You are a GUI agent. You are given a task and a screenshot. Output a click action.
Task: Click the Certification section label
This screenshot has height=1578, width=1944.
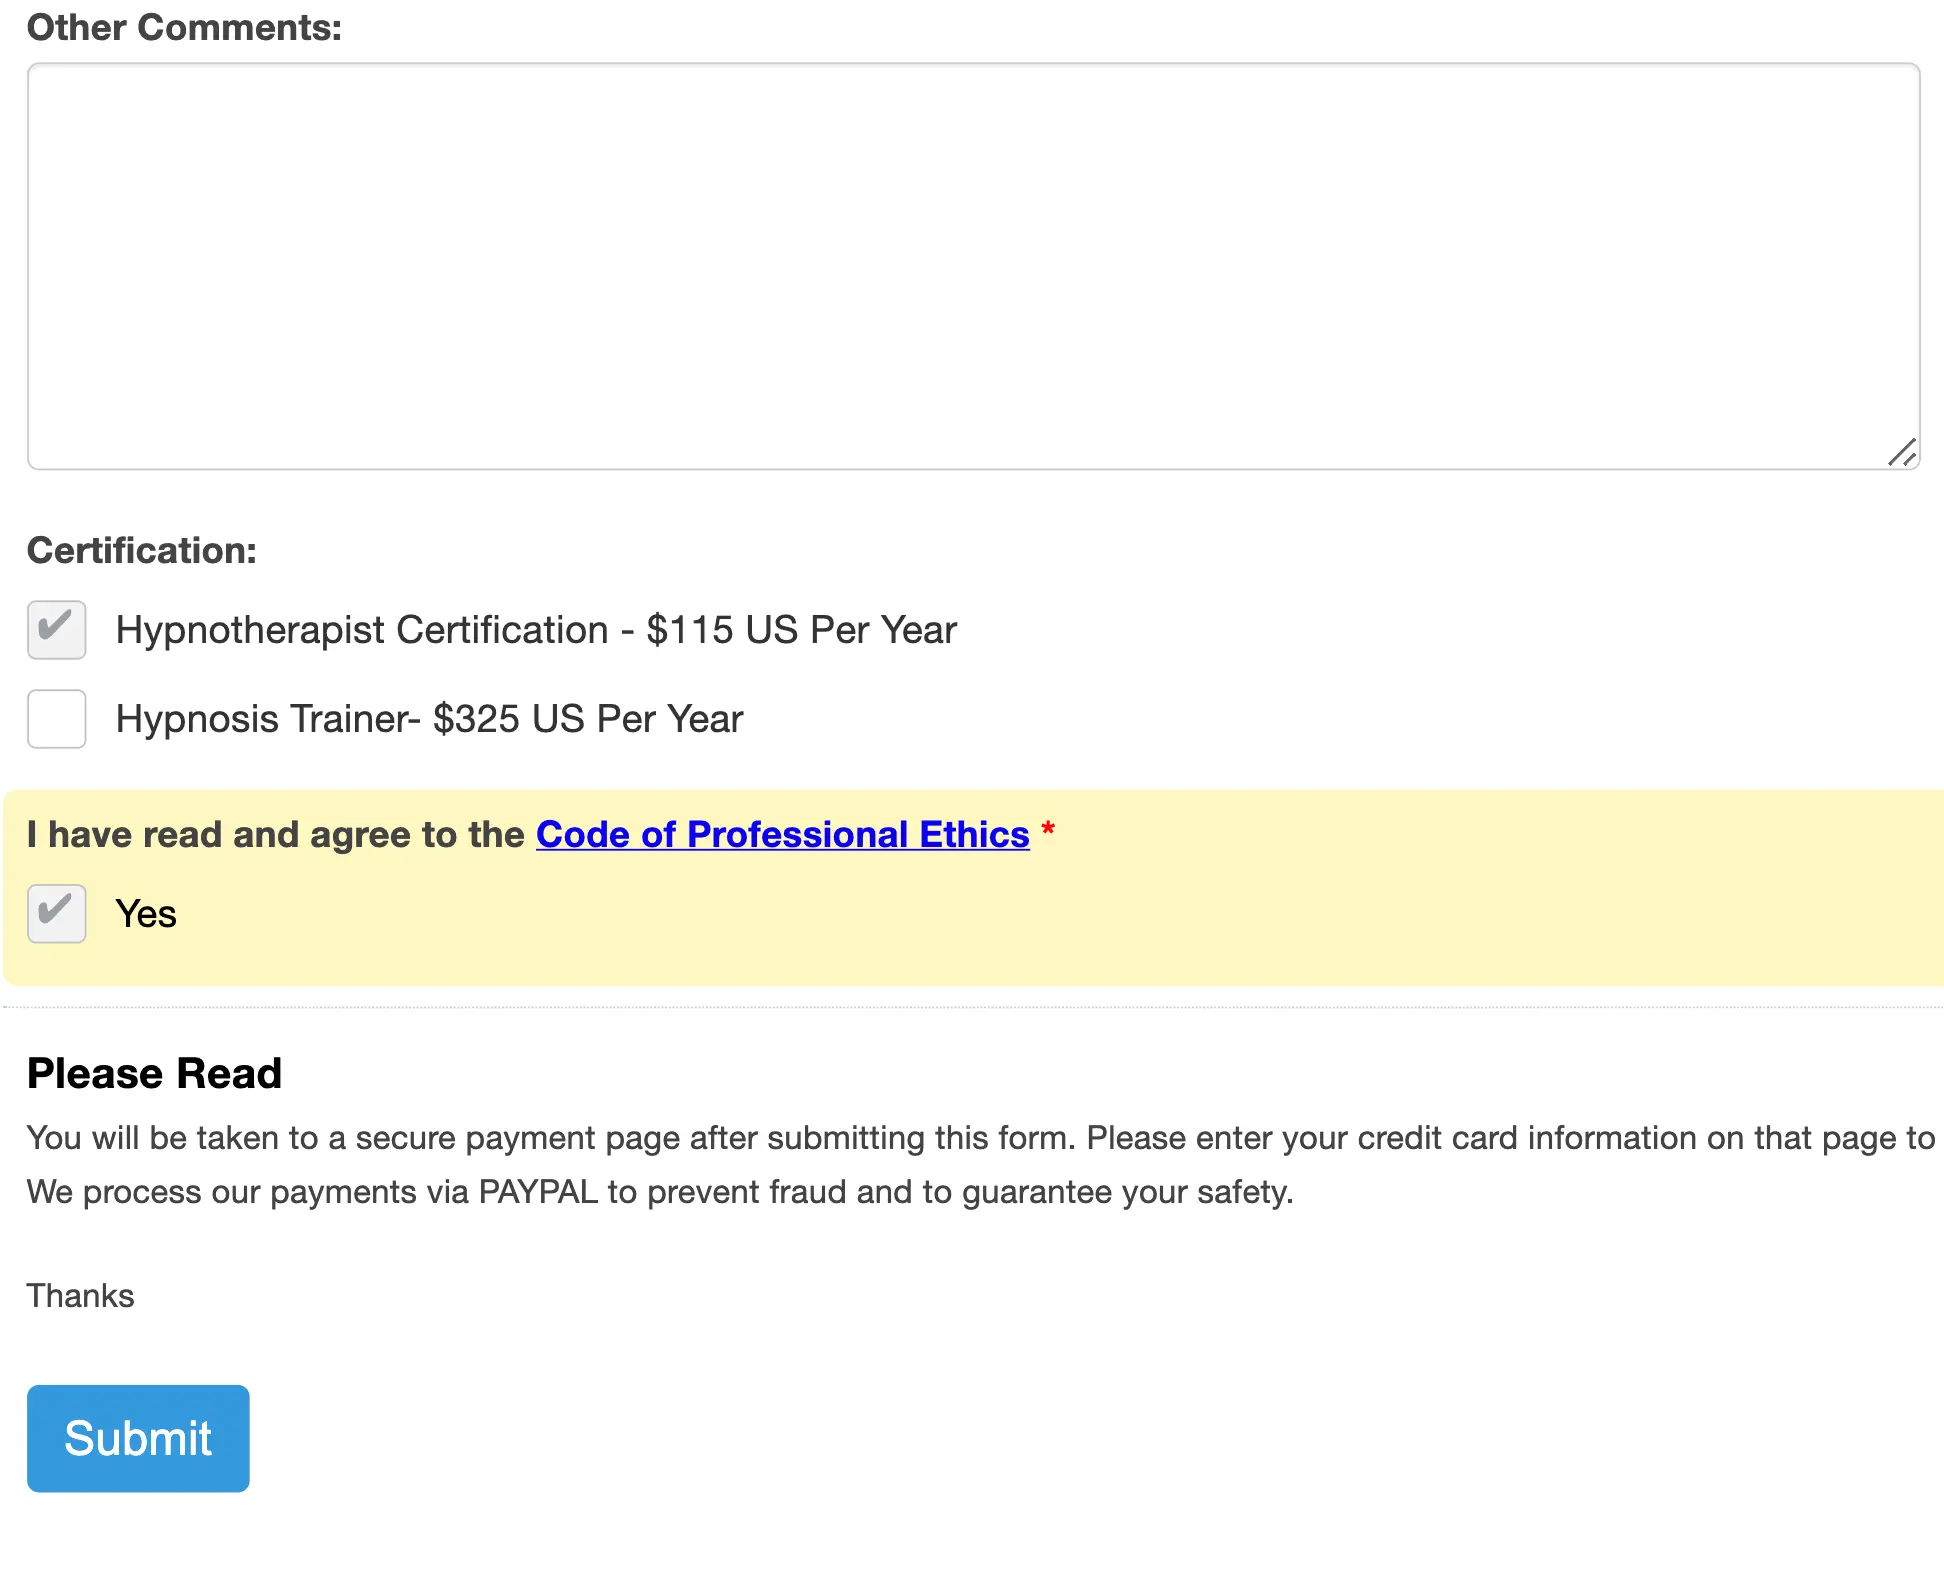[x=142, y=551]
